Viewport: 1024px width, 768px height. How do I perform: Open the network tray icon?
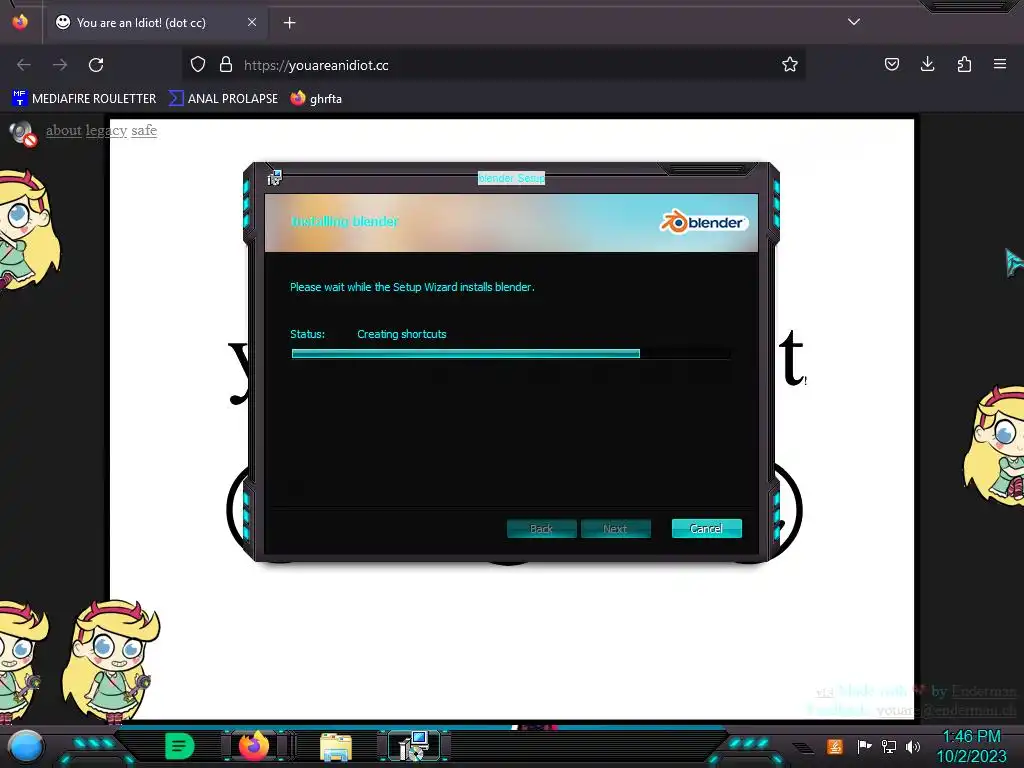point(889,746)
